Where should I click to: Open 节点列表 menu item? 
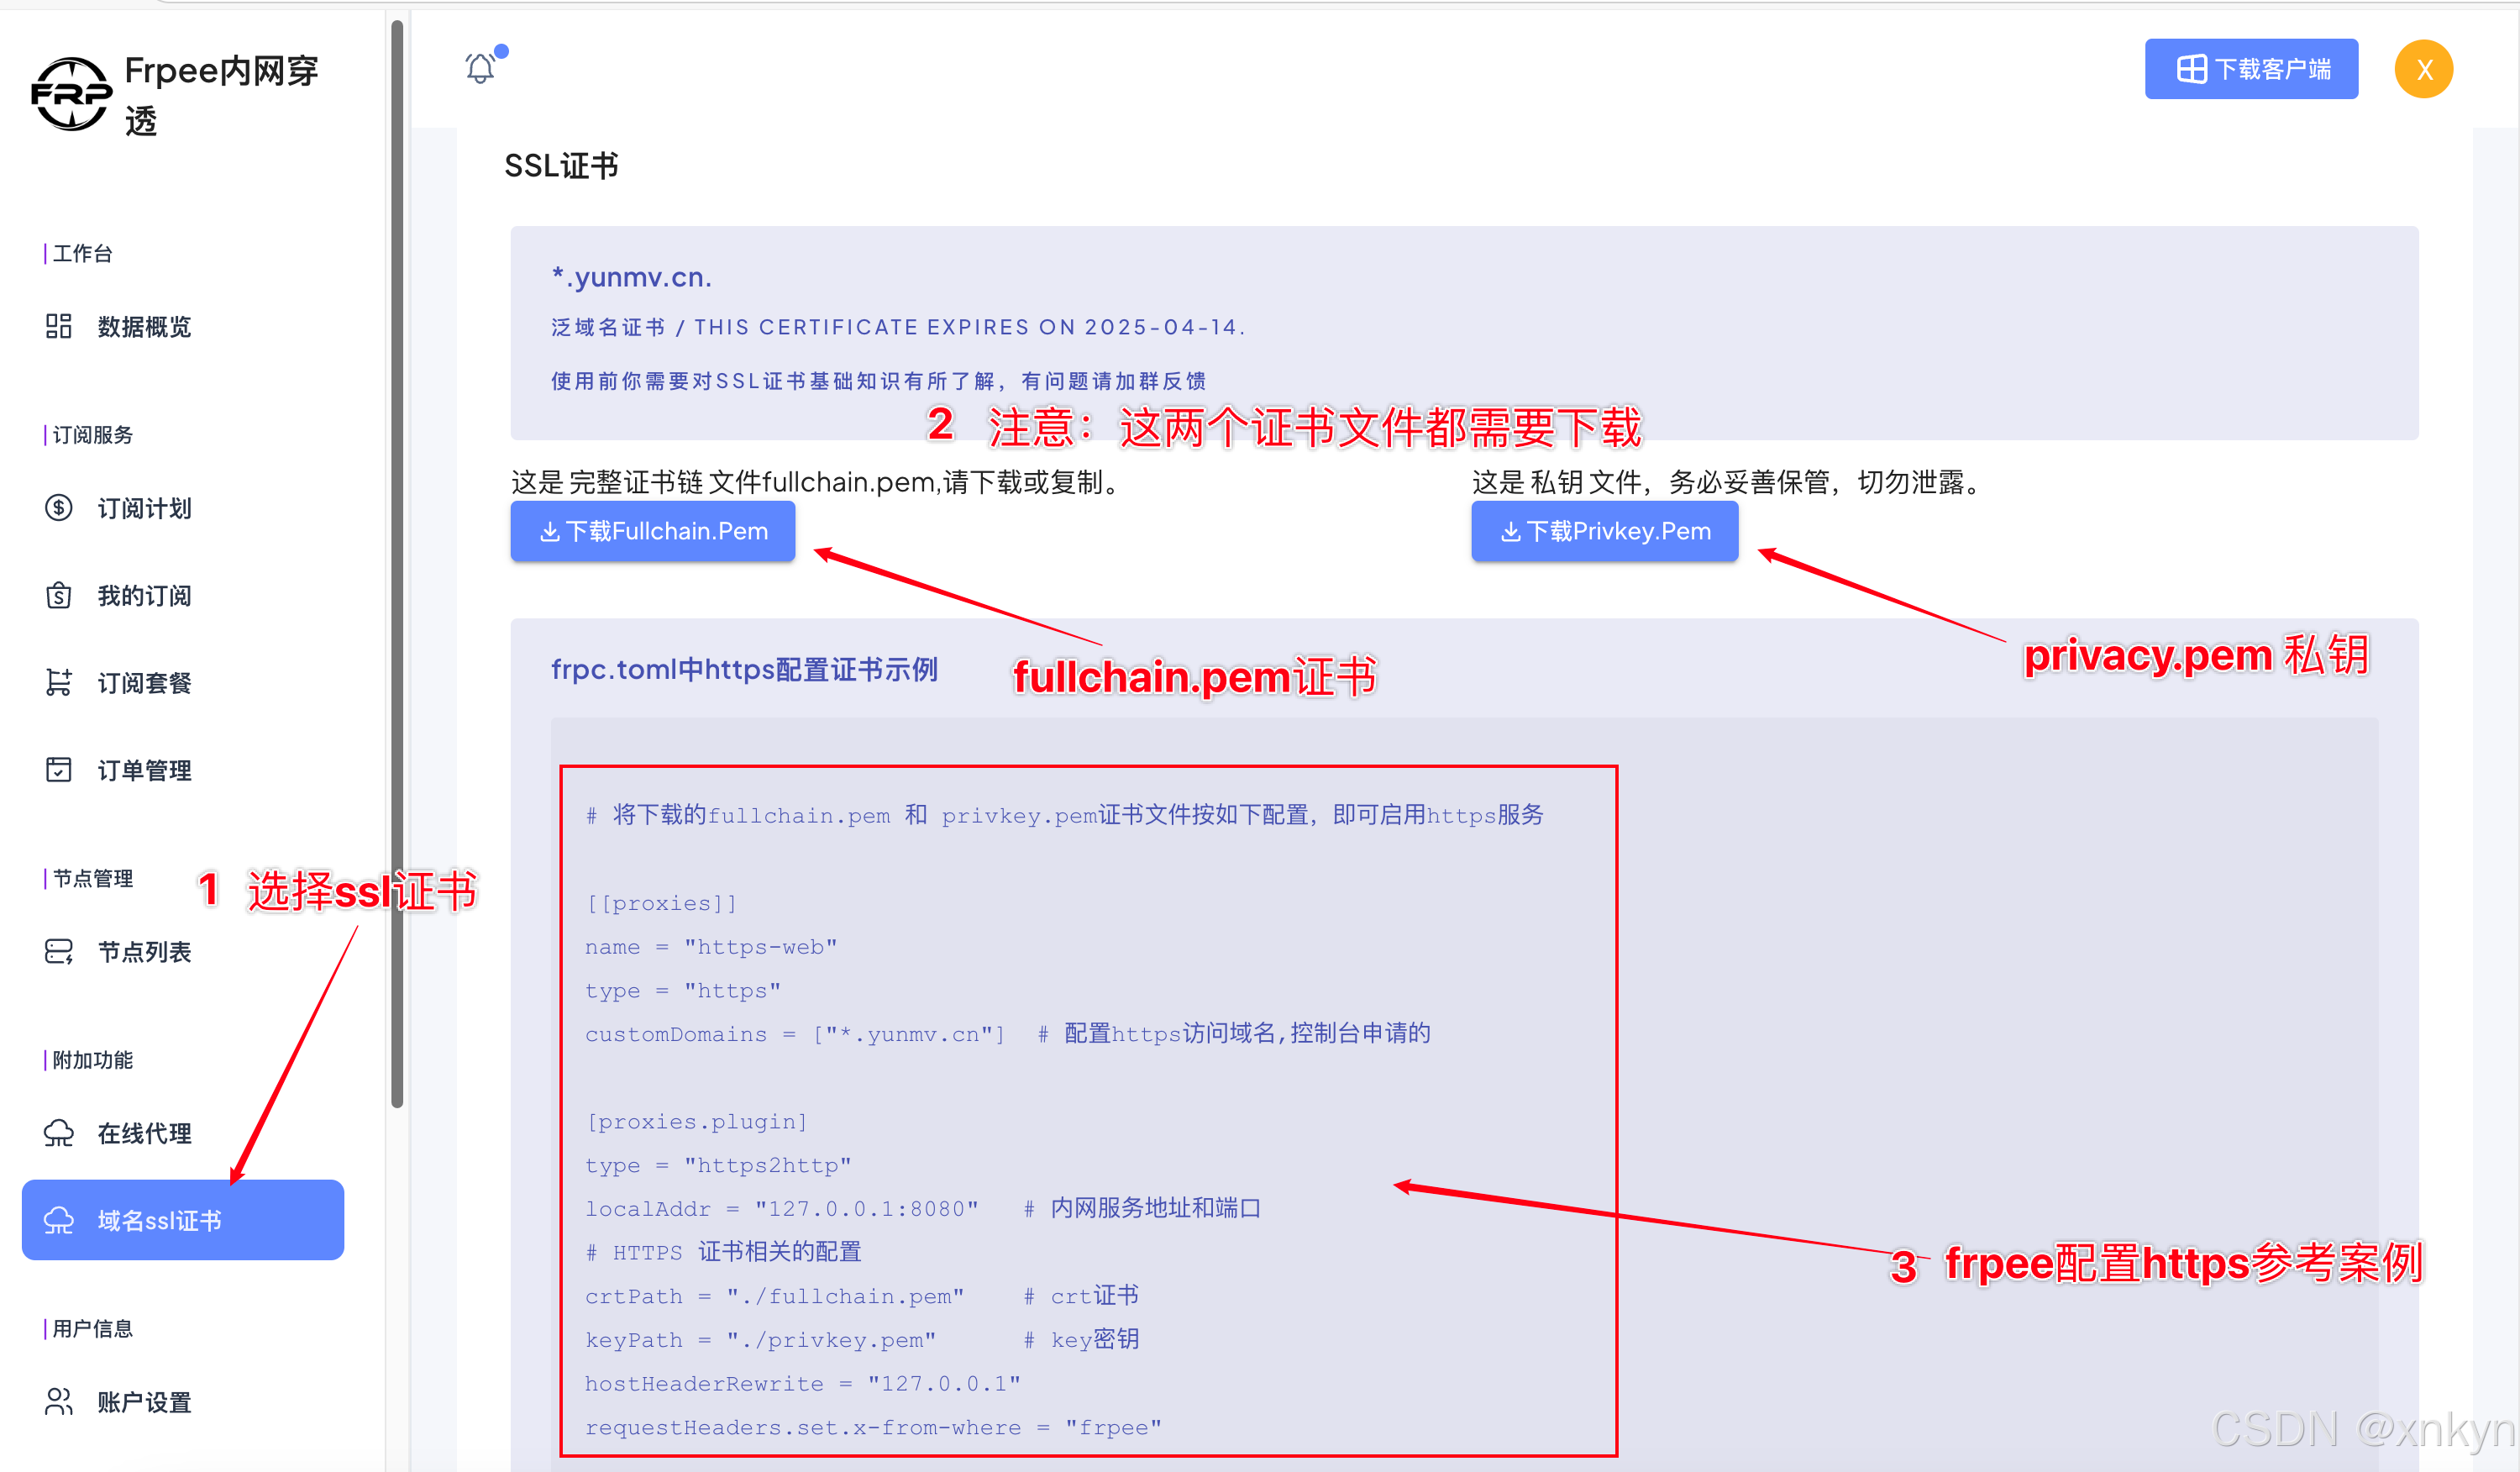tap(183, 952)
